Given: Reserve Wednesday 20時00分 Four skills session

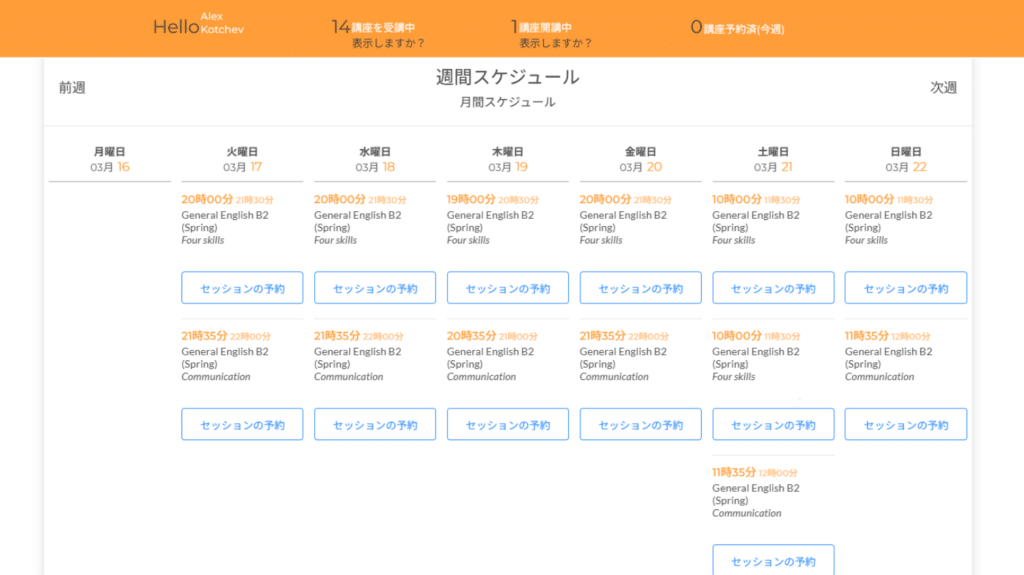Looking at the screenshot, I should [x=375, y=288].
